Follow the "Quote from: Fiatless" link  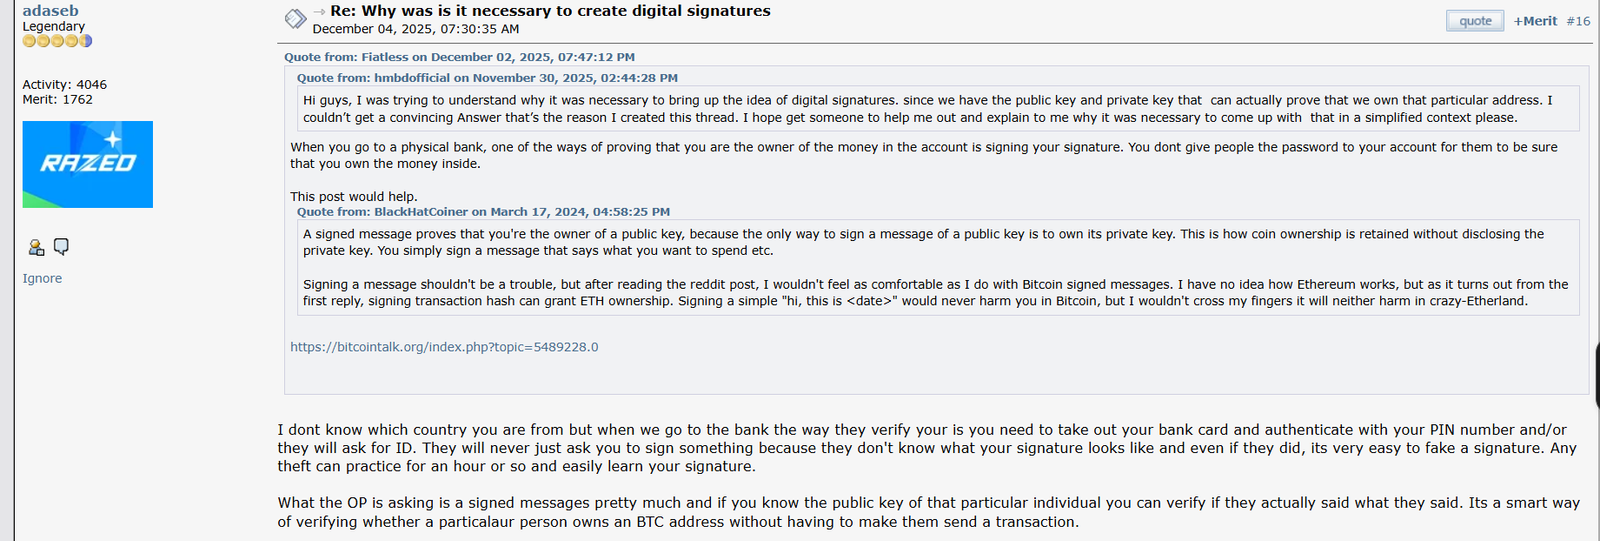tap(459, 57)
